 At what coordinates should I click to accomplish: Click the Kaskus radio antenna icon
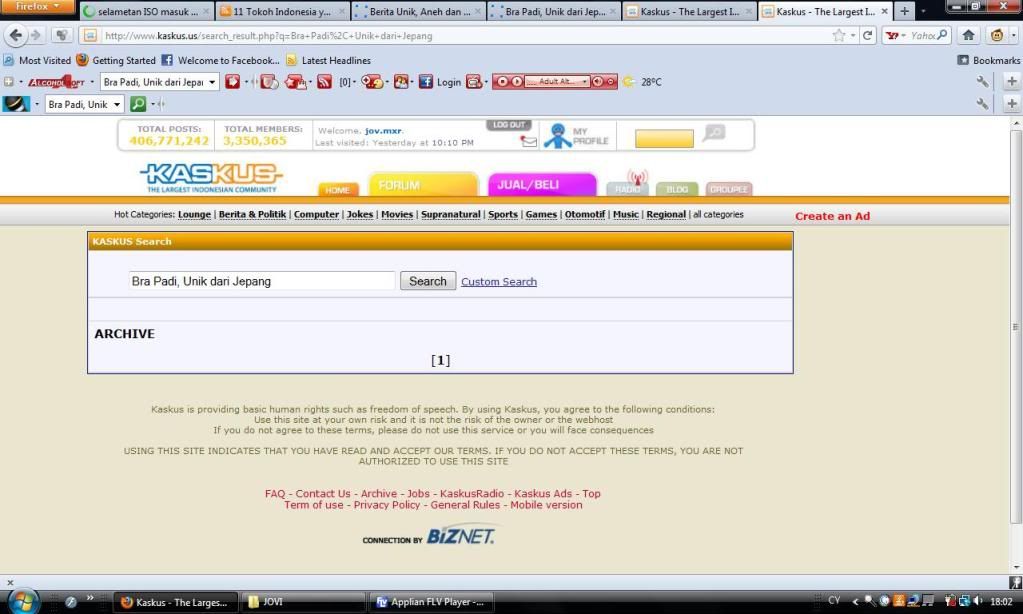[637, 177]
